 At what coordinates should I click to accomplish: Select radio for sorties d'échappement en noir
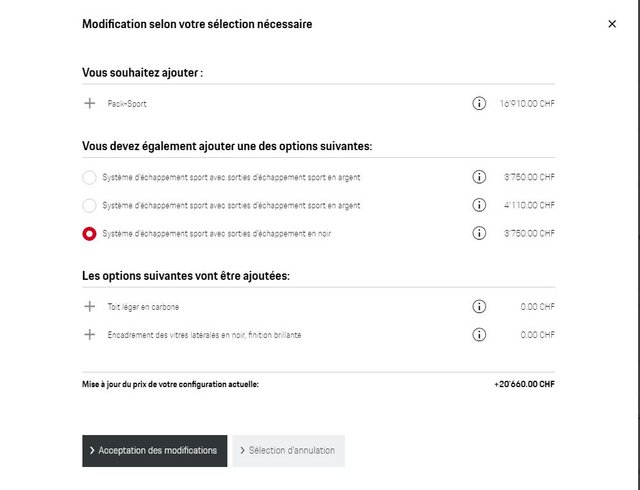(x=89, y=234)
